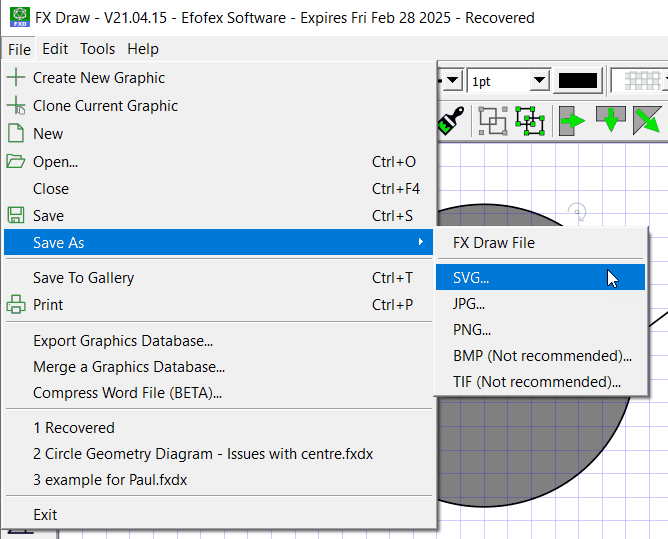Choose JPG... export format
The width and height of the screenshot is (668, 539).
[x=540, y=304]
